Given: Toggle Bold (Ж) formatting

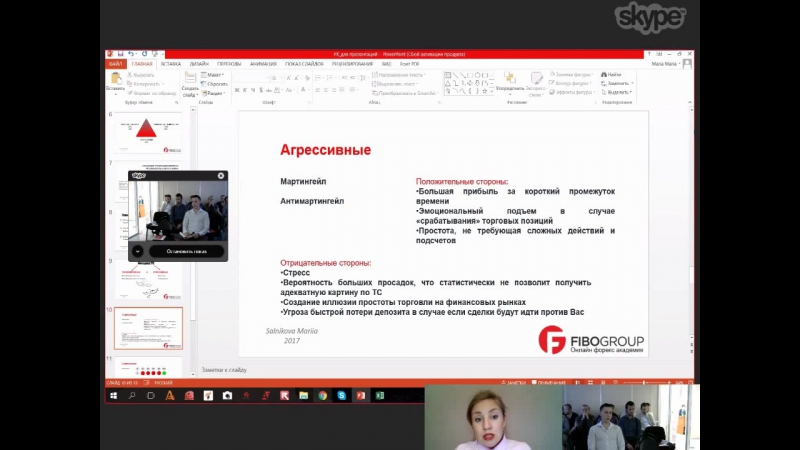Looking at the screenshot, I should (237, 90).
